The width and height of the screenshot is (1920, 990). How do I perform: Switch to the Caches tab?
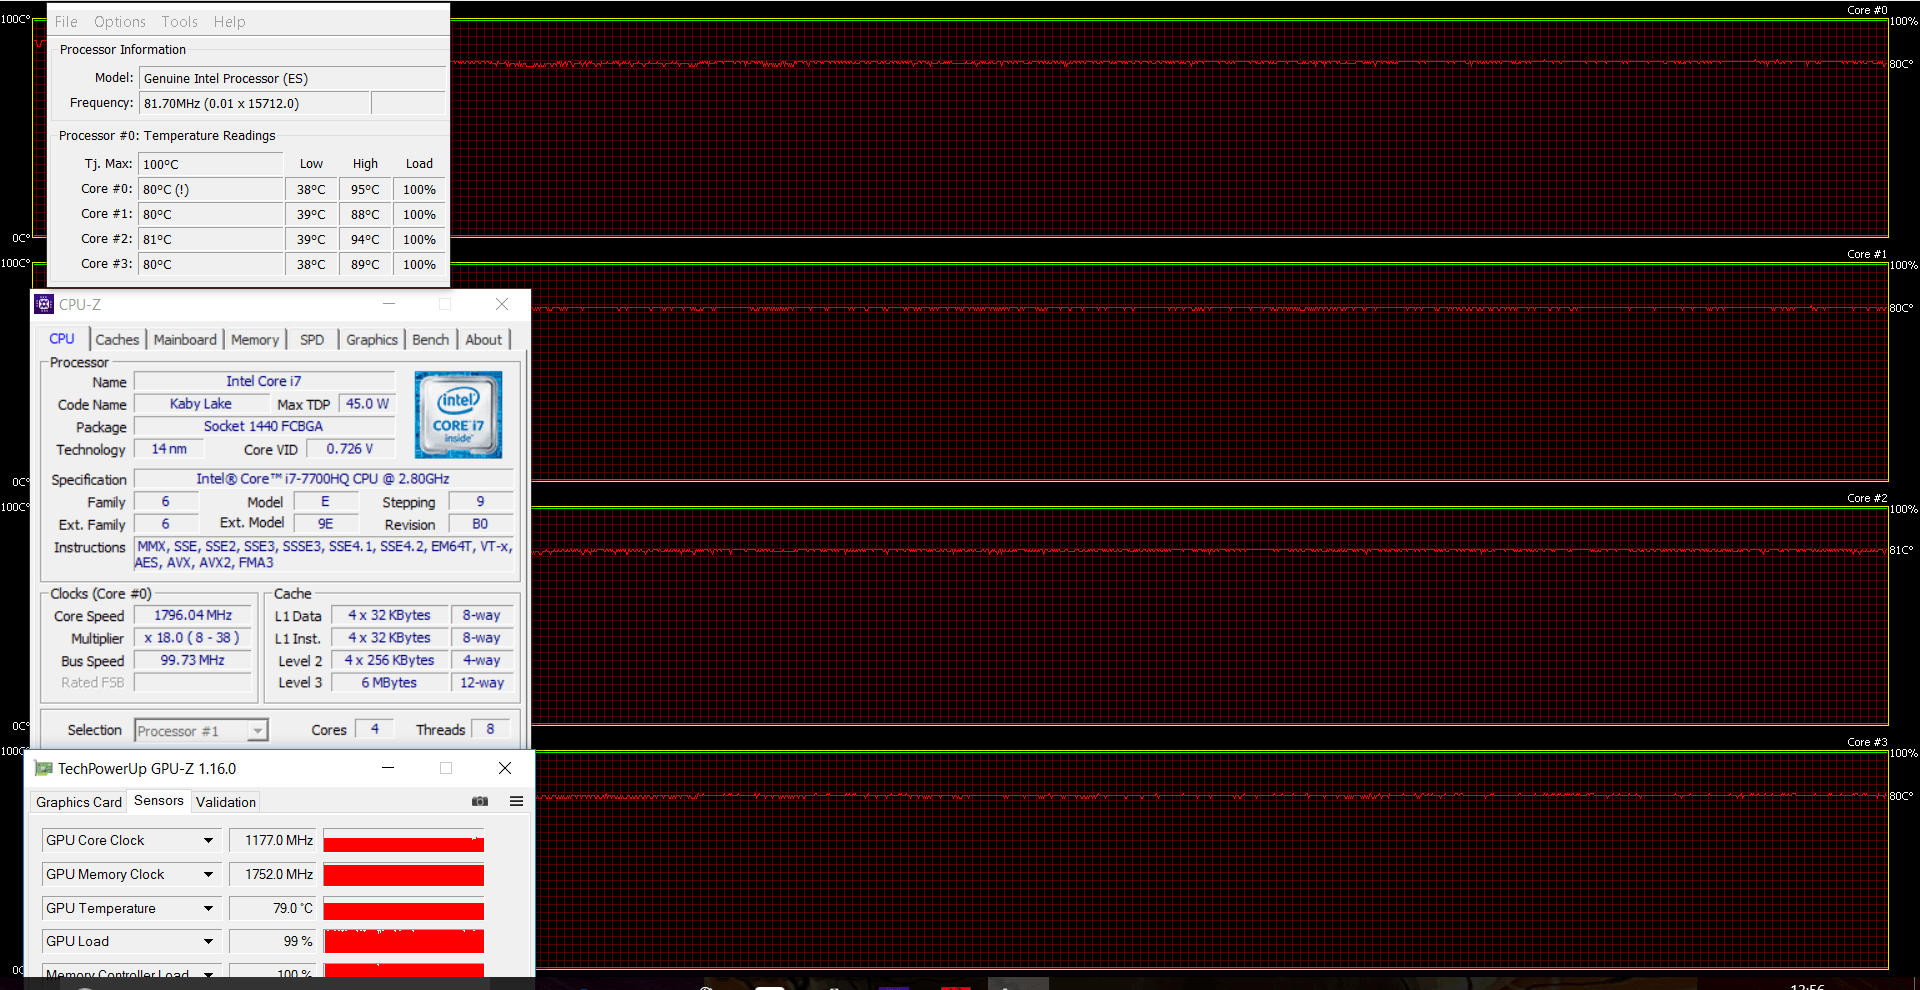117,340
